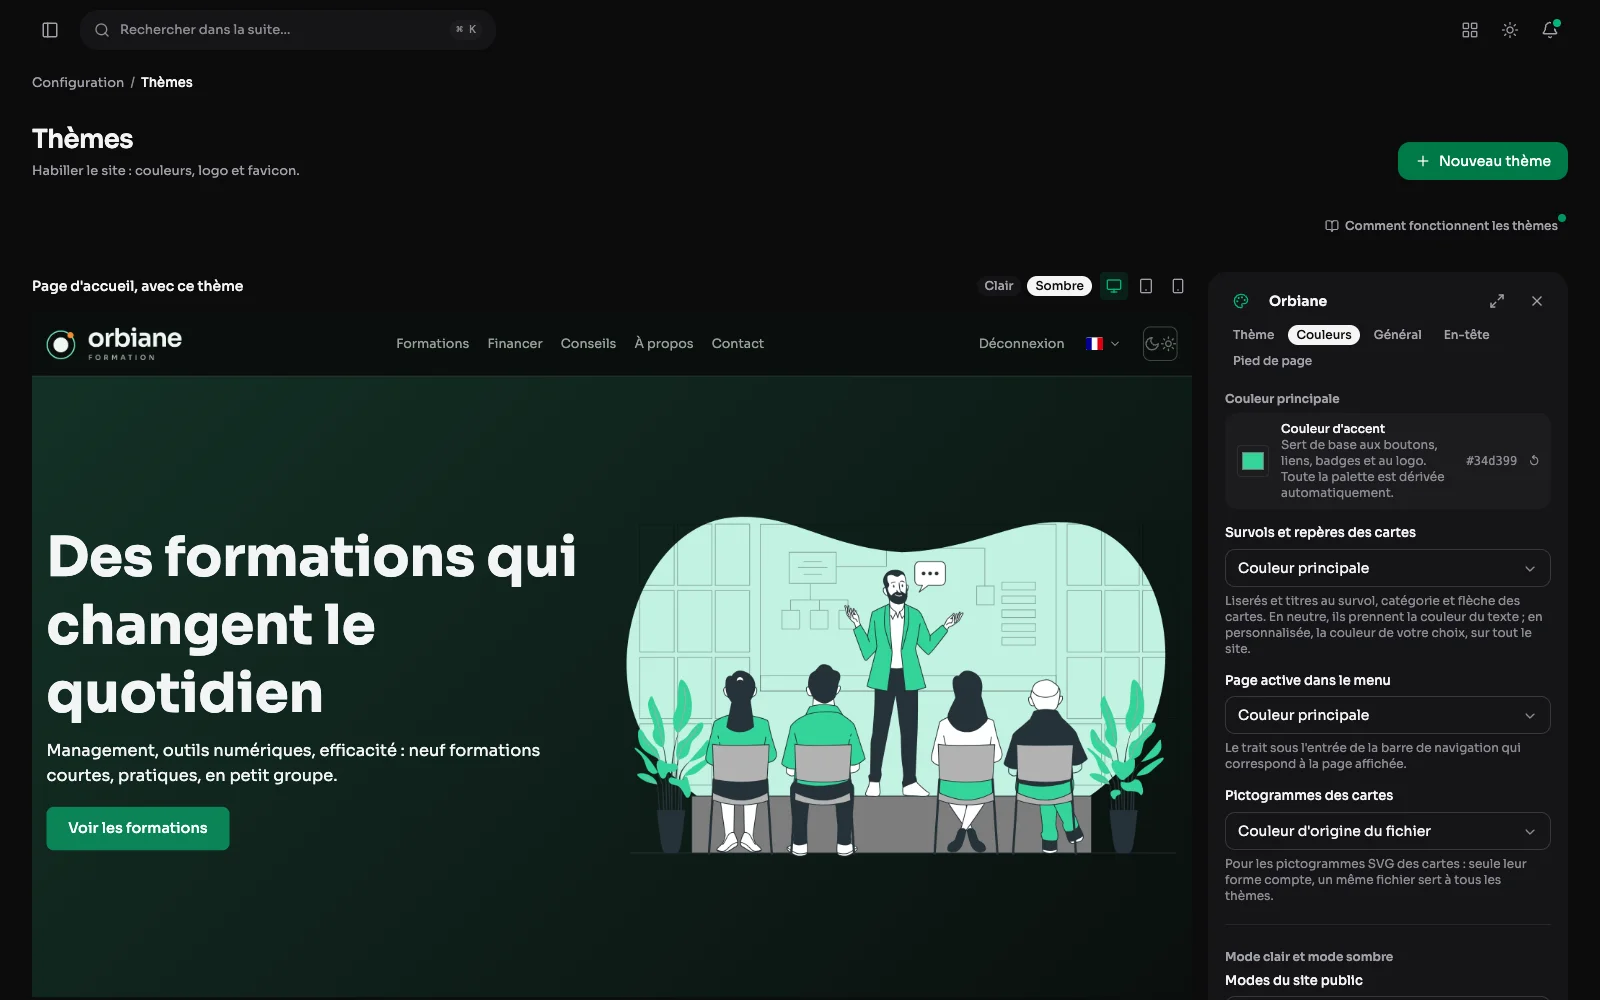Toggle dark/light mode in site preview
Screen dimensions: 1600x1000
tap(1160, 344)
